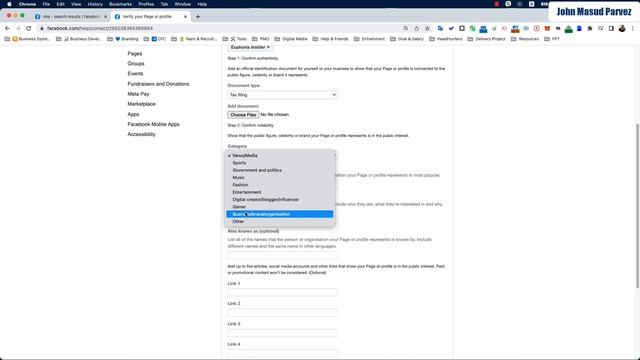This screenshot has width=640, height=360.
Task: Click the Choose Files button
Action: coord(243,115)
